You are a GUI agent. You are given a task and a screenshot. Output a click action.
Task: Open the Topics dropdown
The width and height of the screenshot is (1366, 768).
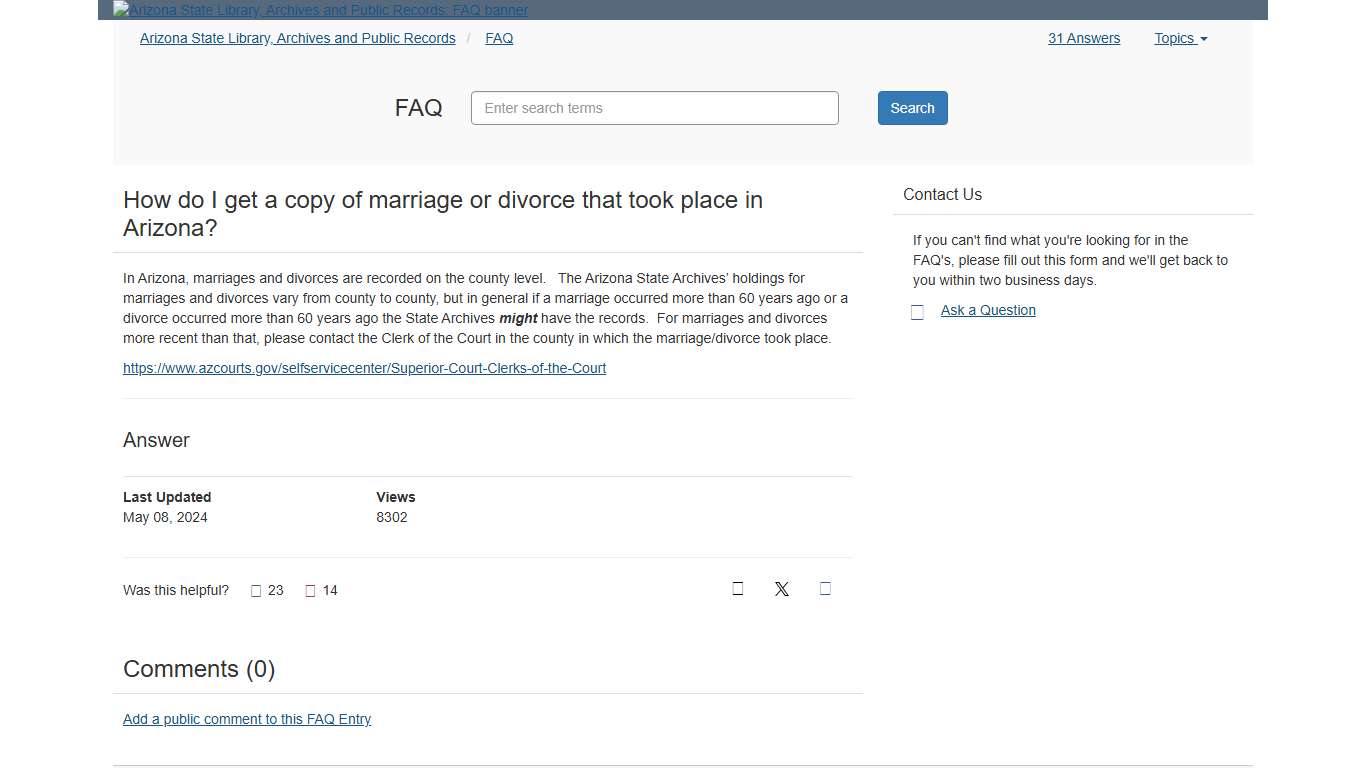[1180, 38]
